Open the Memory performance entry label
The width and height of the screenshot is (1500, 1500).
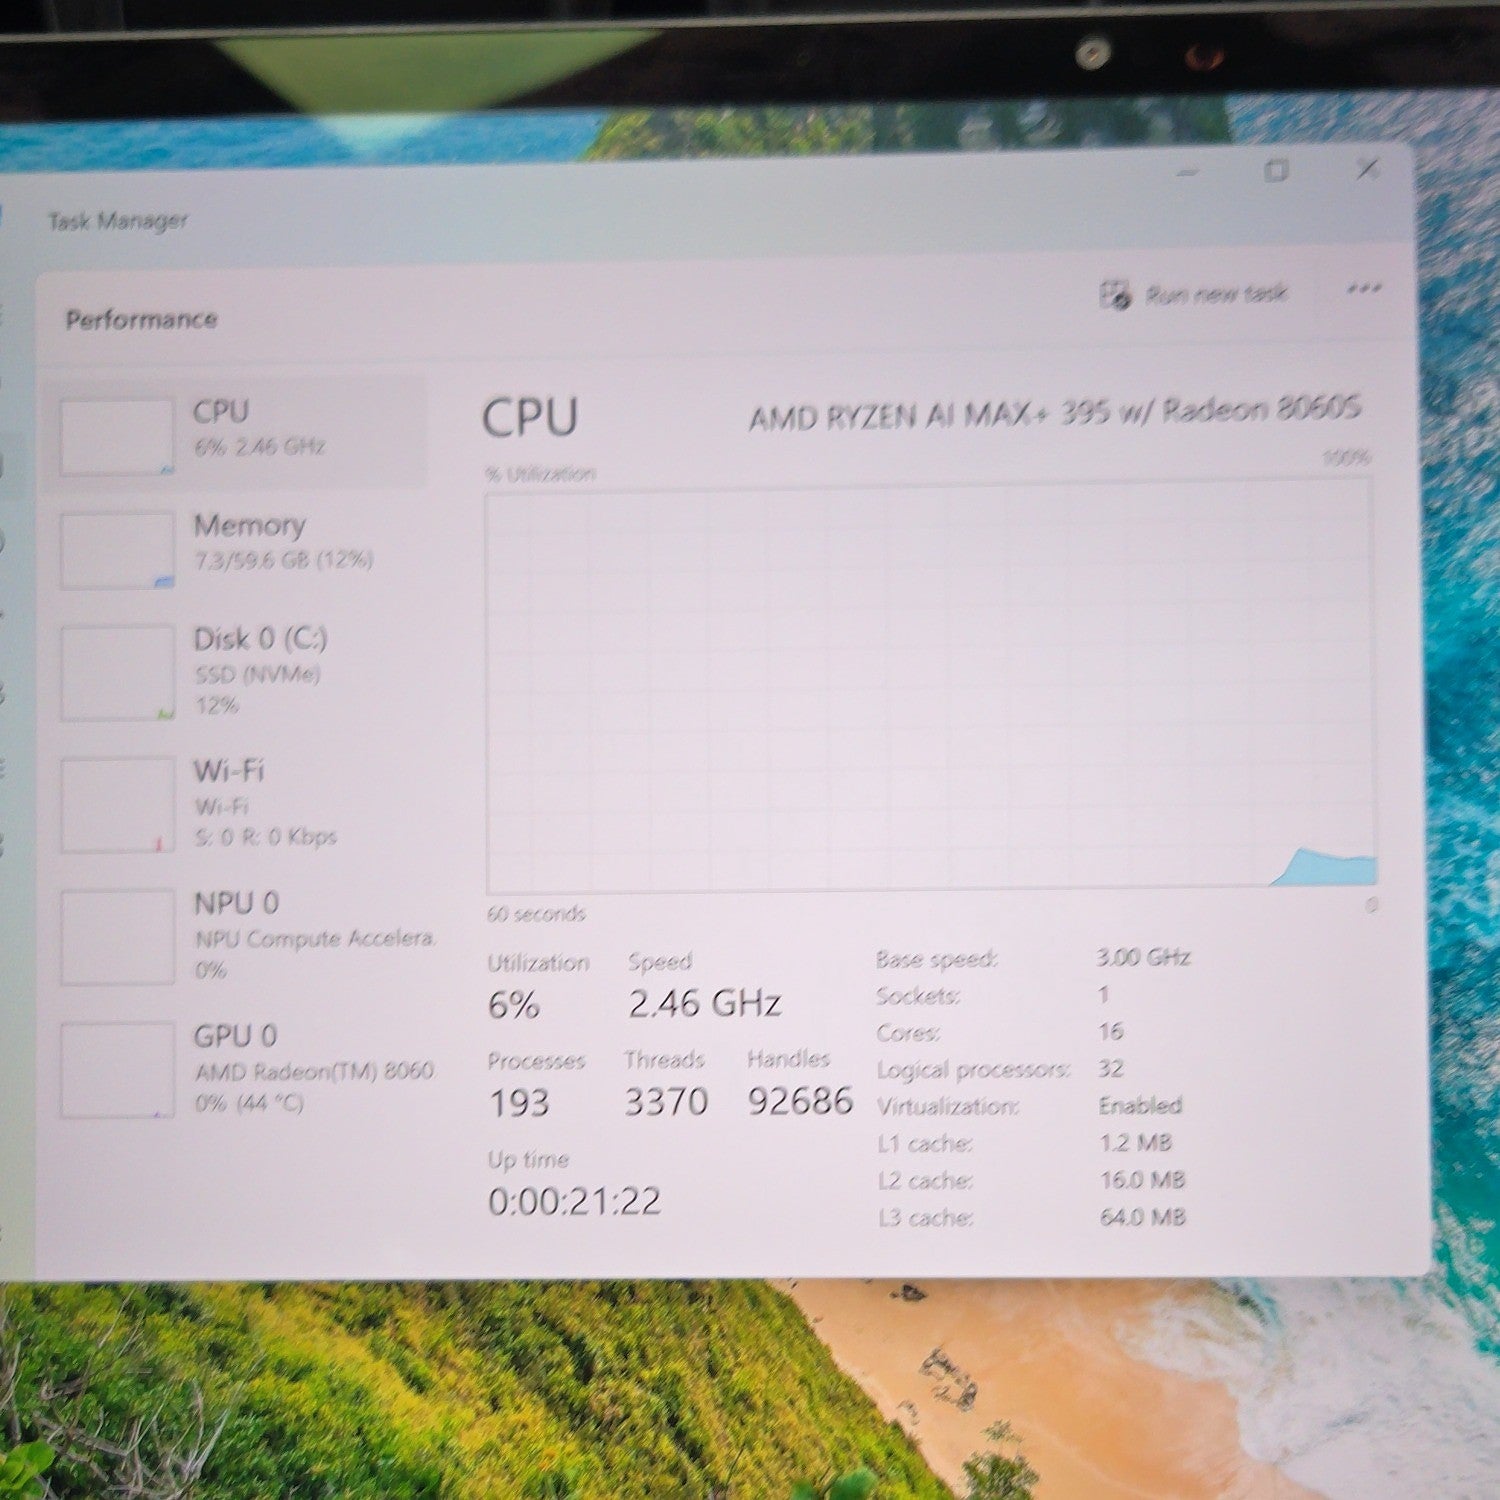click(x=249, y=525)
